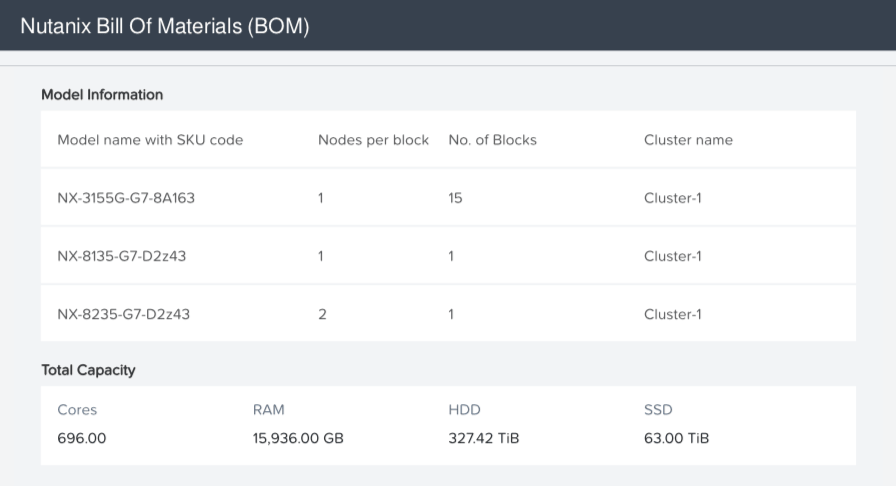
Task: Click the 15,936.00 GB RAM value
Action: coord(299,438)
